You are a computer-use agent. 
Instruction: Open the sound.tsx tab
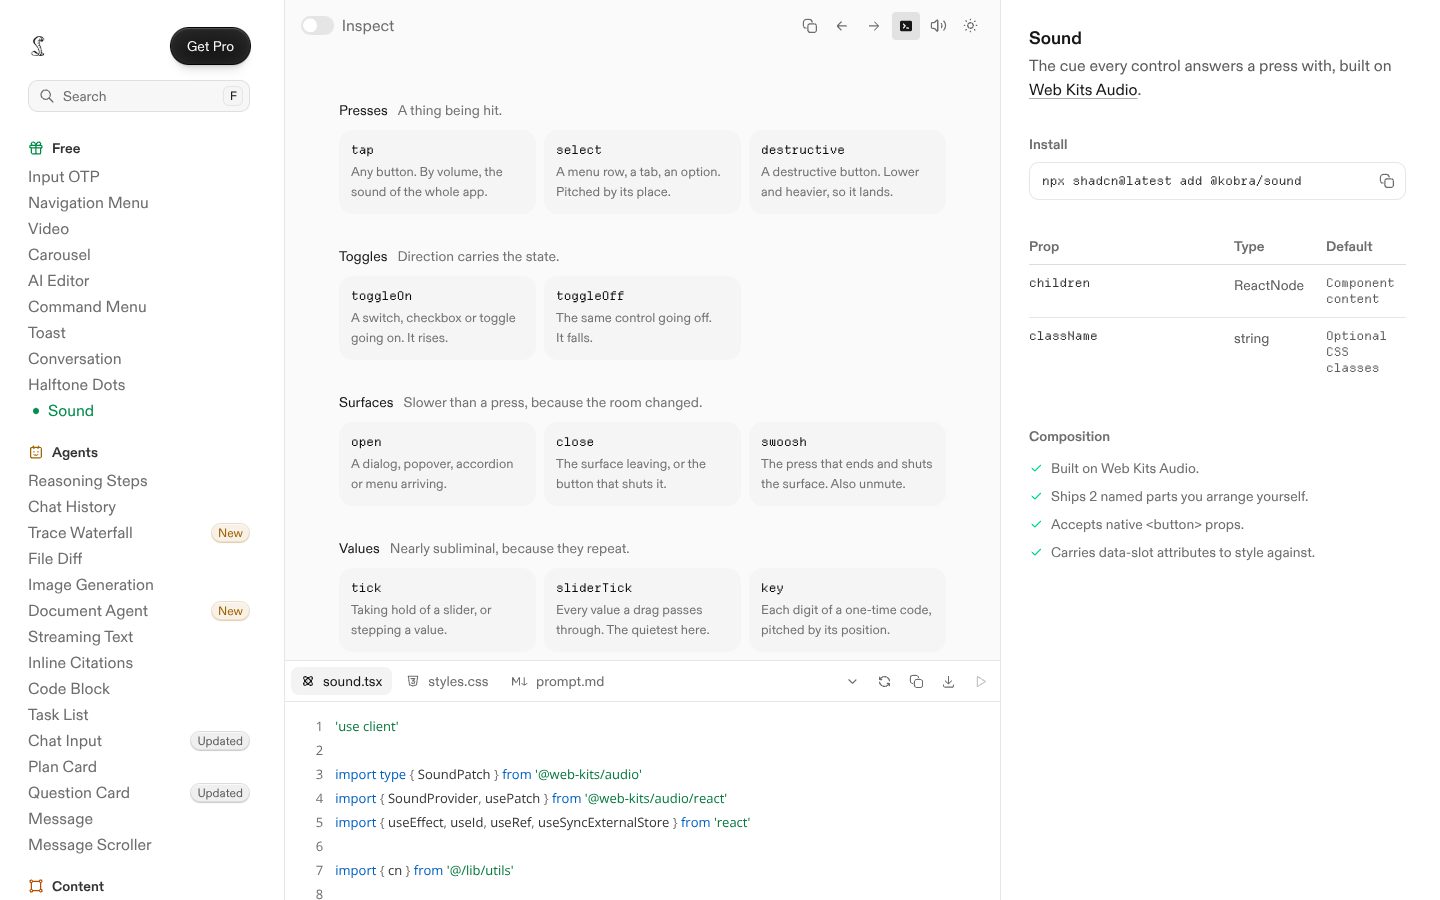[342, 681]
